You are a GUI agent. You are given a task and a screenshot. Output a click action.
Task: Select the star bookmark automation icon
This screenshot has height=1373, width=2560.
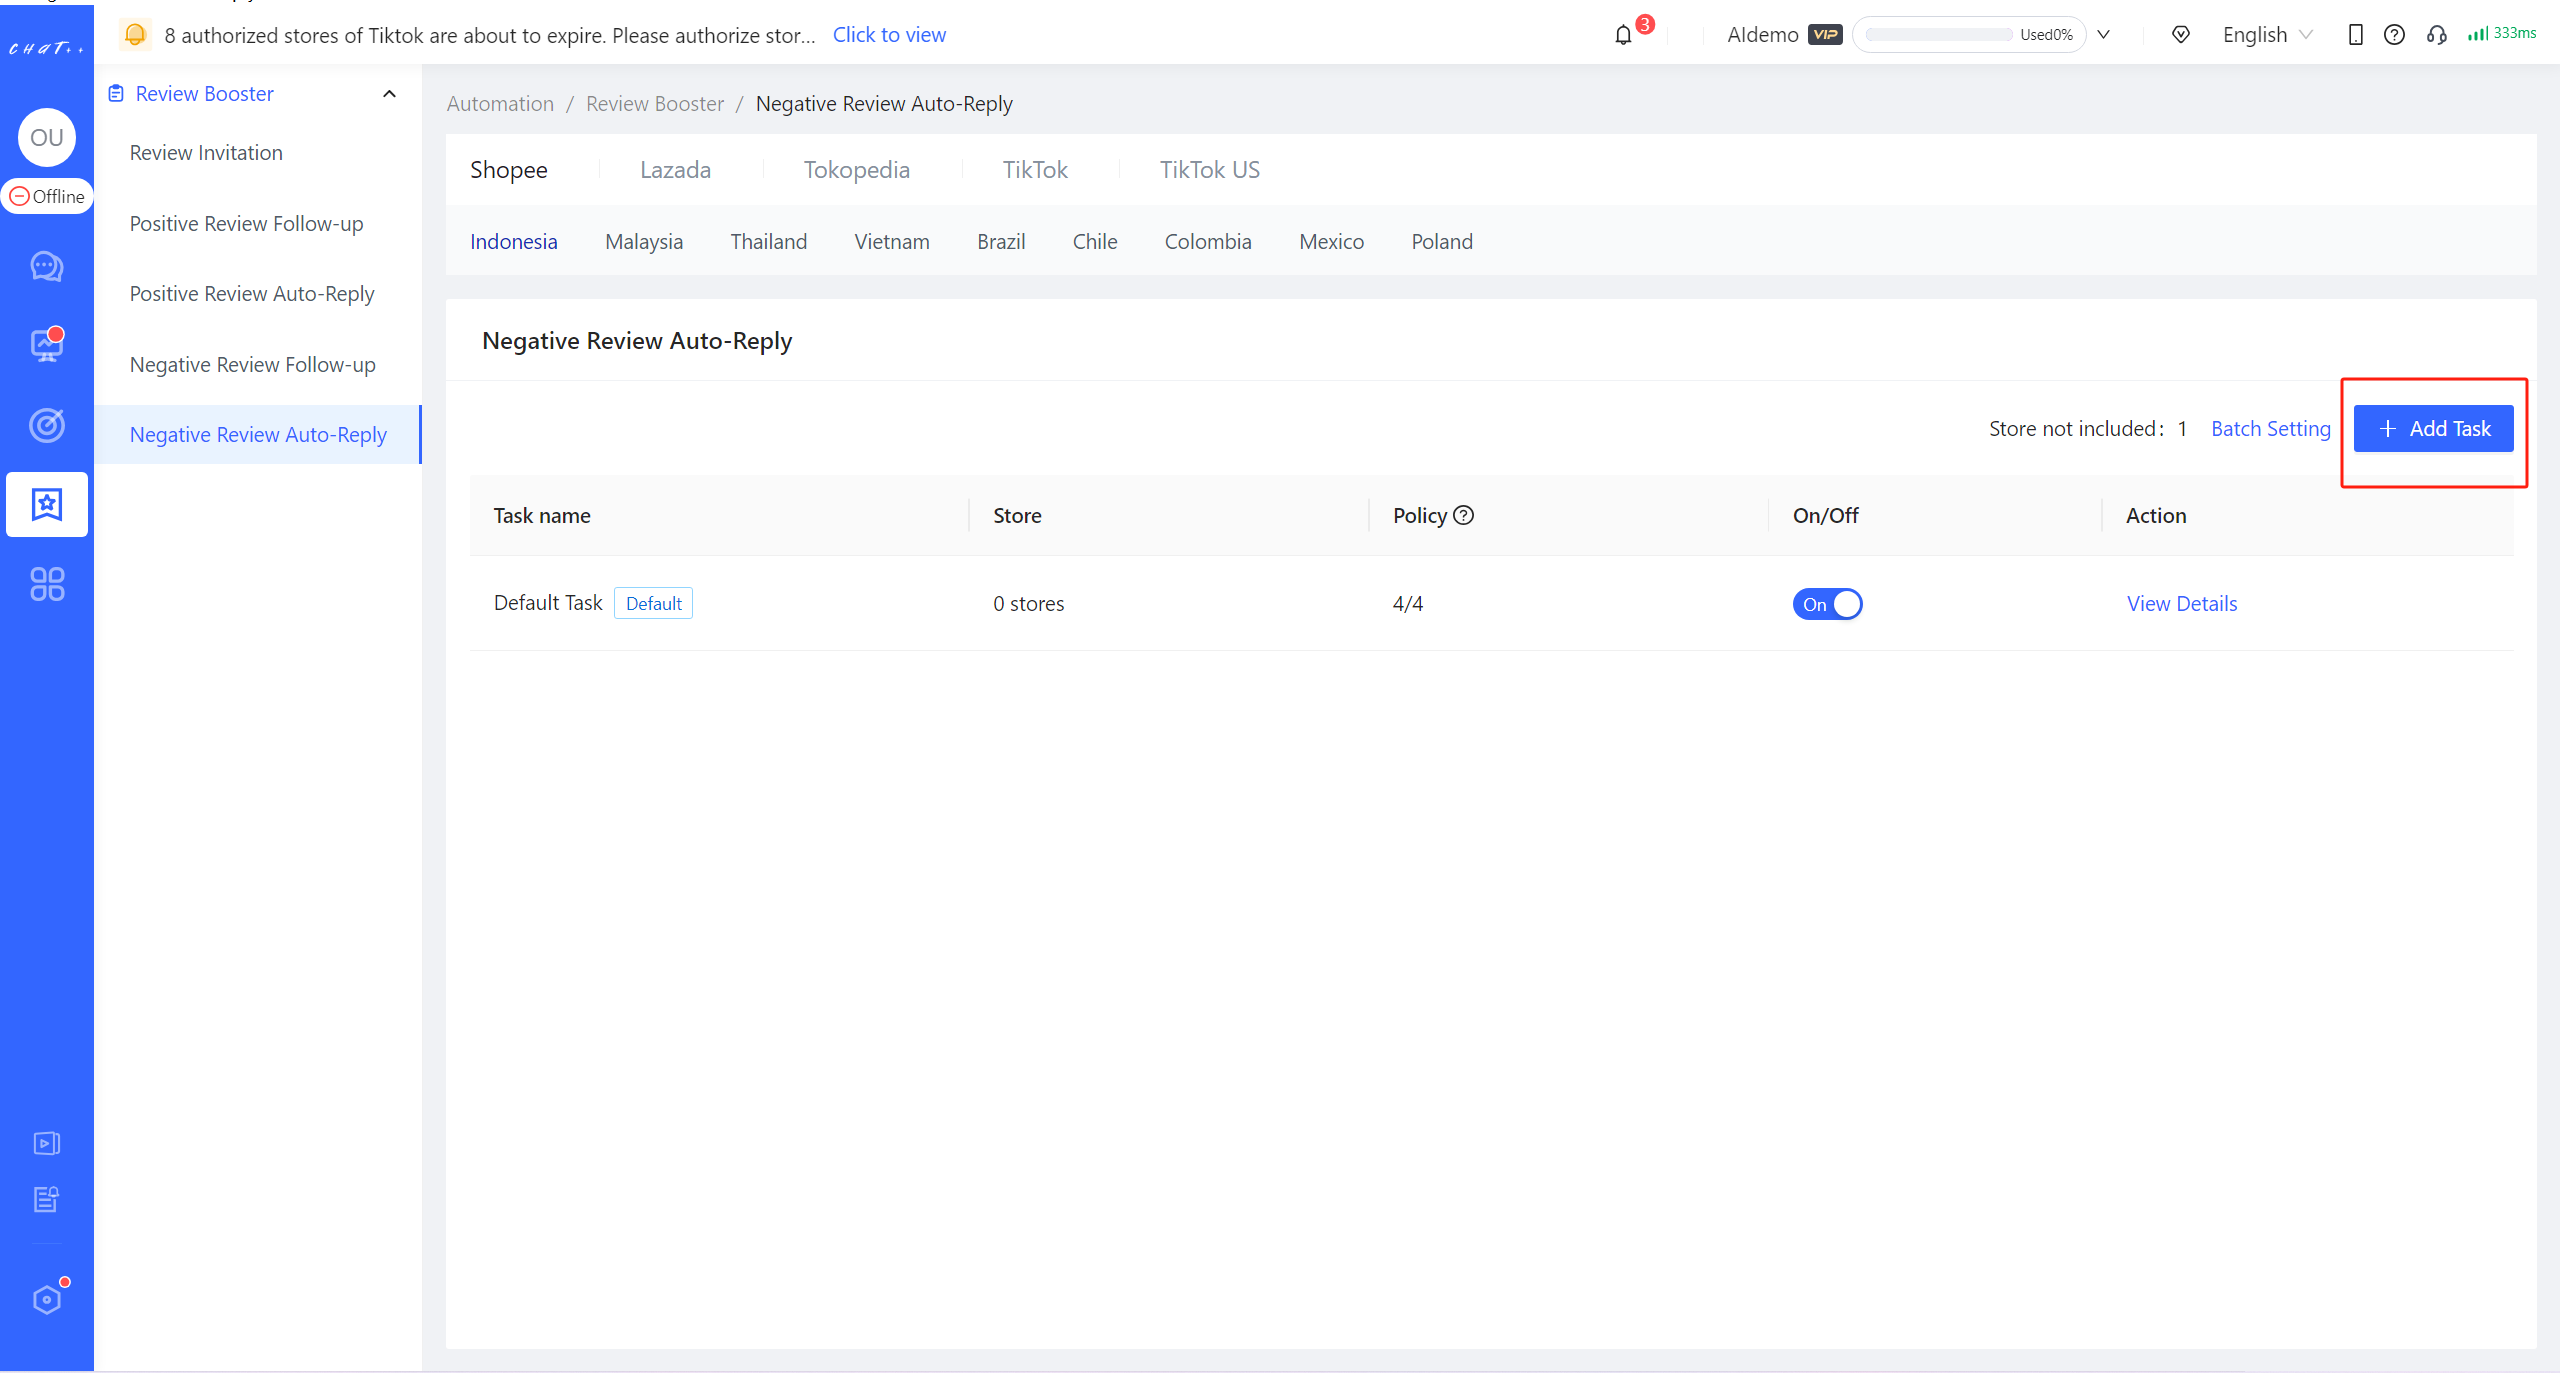(x=46, y=504)
